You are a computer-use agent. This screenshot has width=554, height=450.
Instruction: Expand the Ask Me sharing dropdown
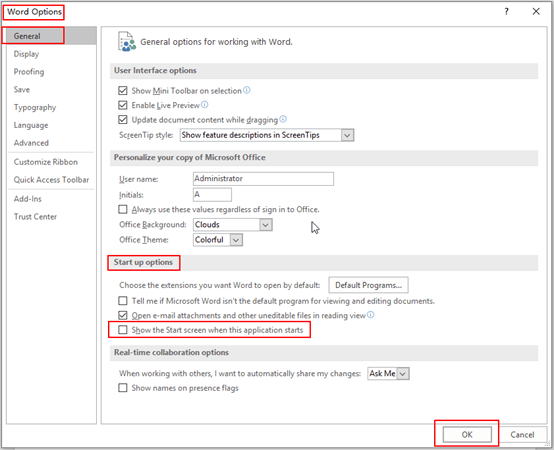(x=388, y=373)
